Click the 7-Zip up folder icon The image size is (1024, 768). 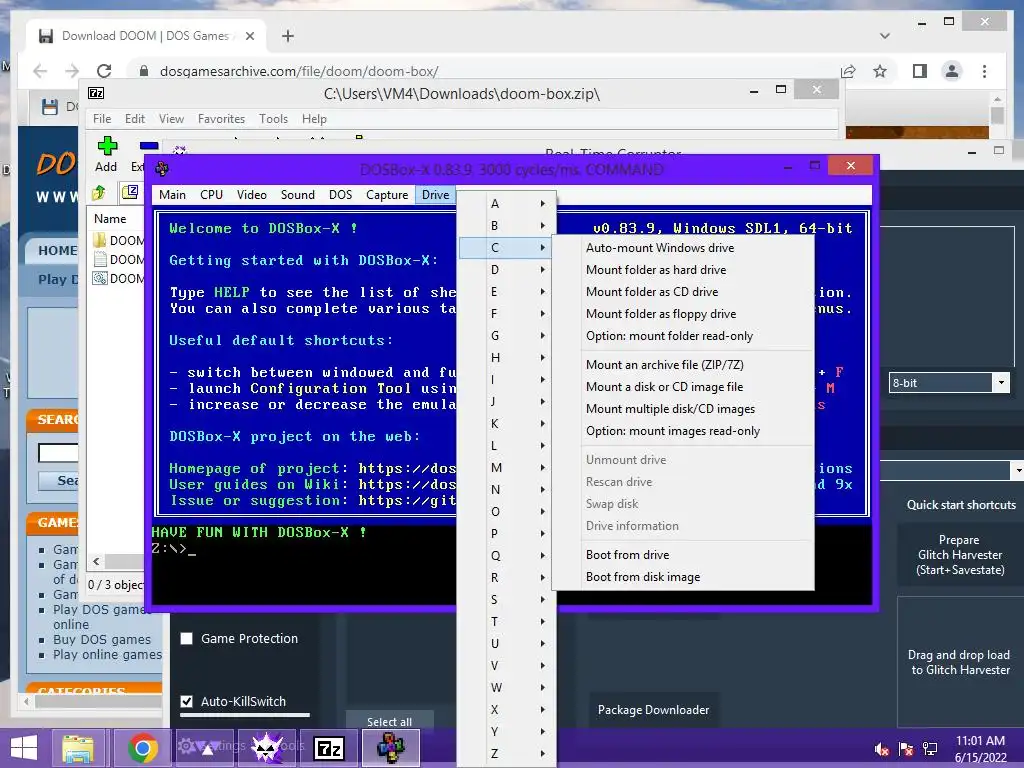pyautogui.click(x=99, y=192)
